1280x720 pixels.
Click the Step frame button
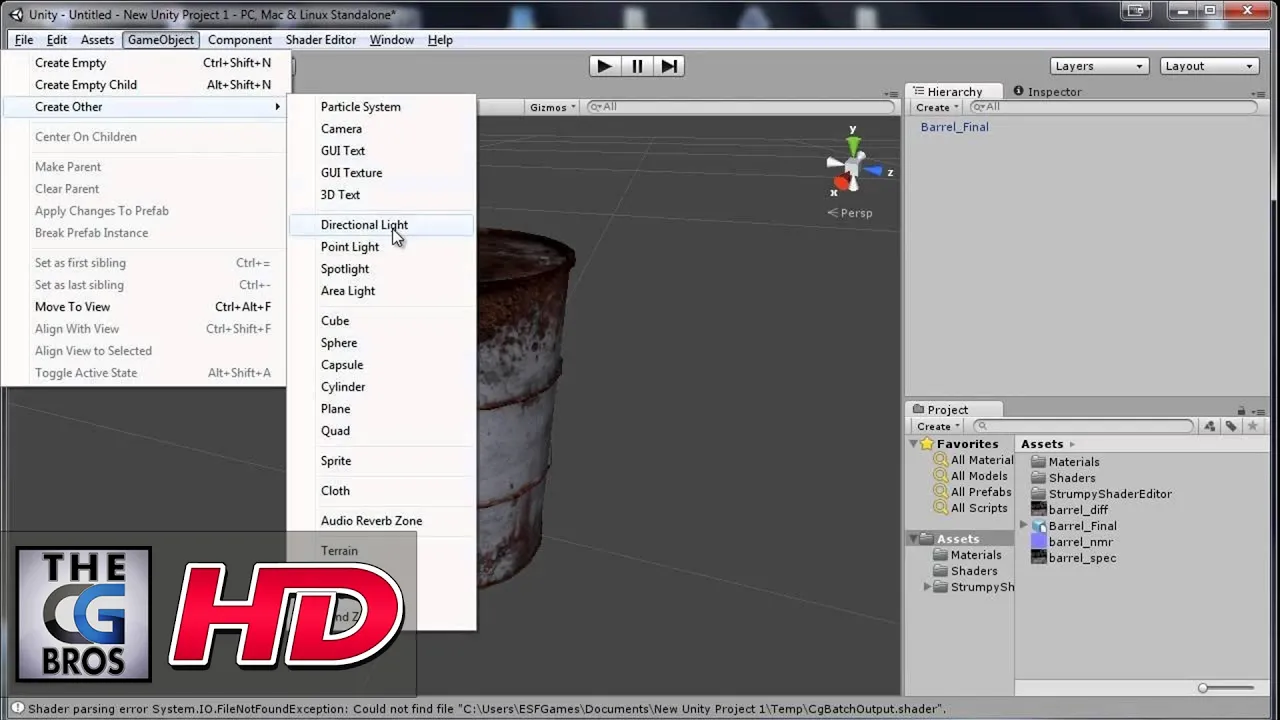pyautogui.click(x=669, y=66)
